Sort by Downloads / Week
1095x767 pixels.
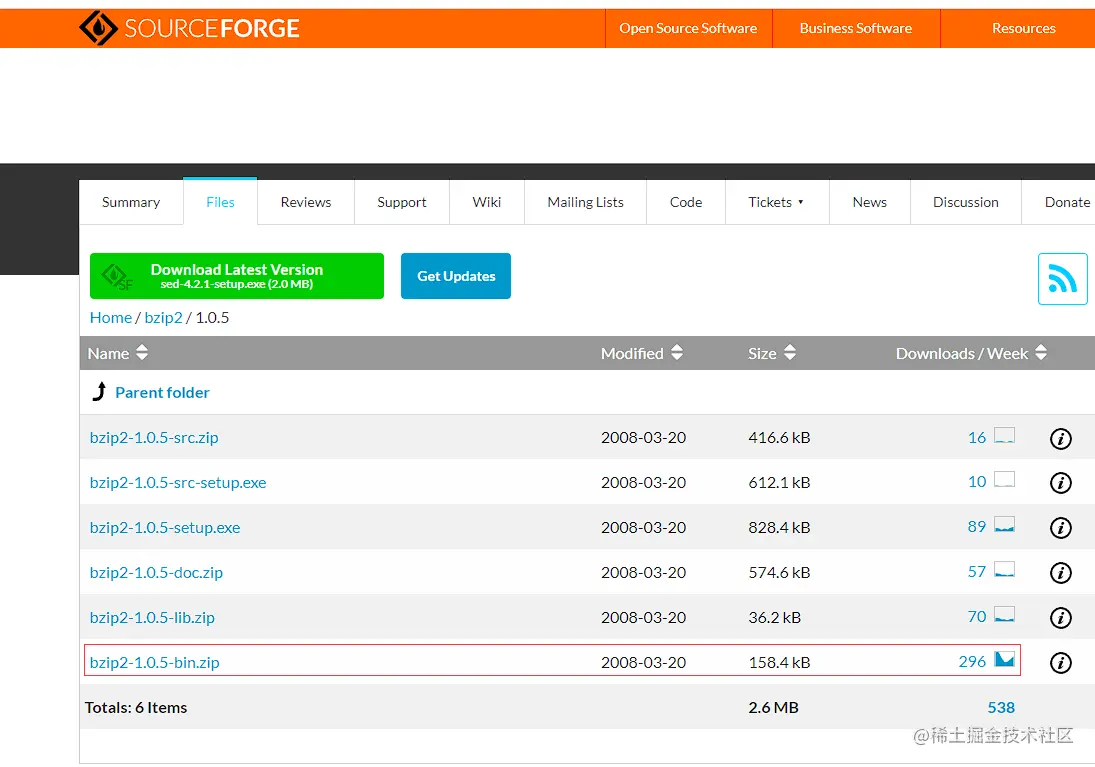971,353
